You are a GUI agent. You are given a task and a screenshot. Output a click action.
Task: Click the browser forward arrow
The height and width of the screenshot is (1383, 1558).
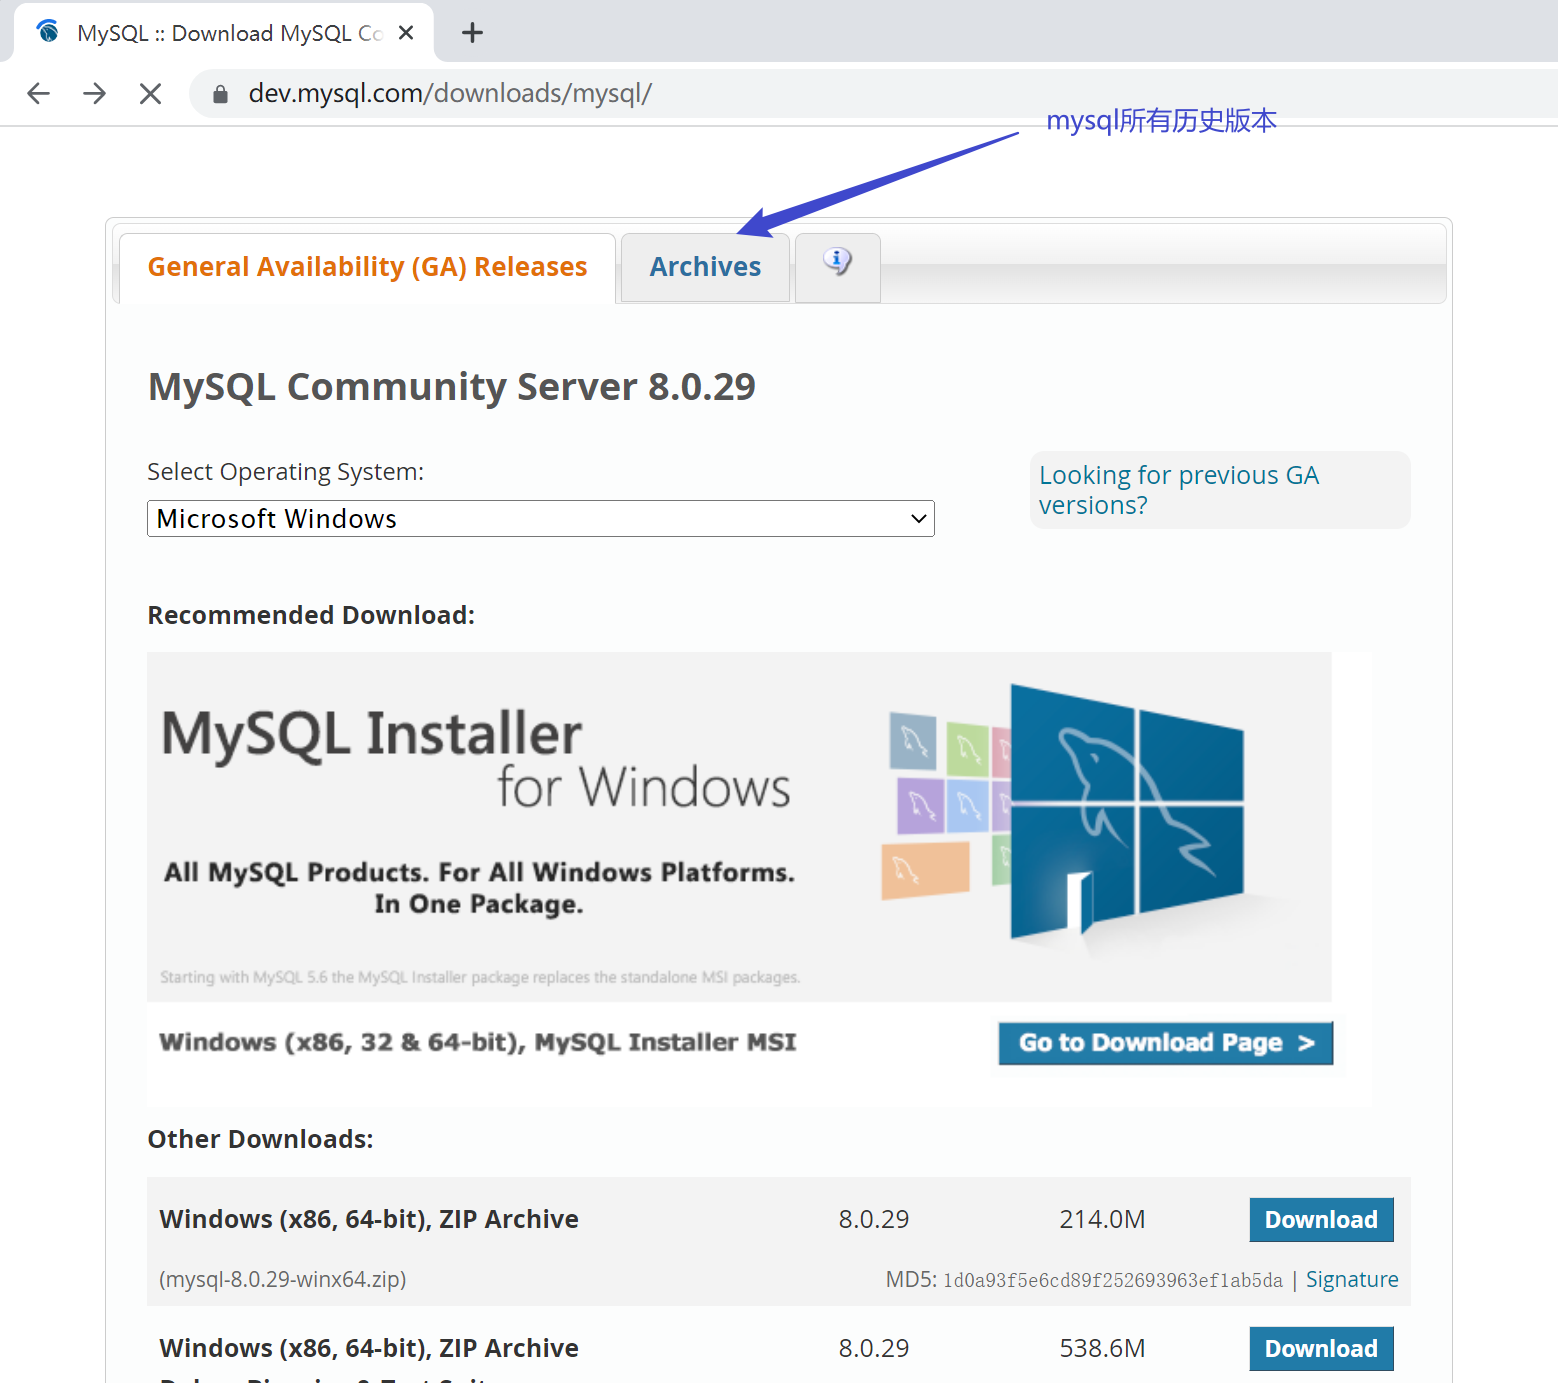[x=95, y=93]
